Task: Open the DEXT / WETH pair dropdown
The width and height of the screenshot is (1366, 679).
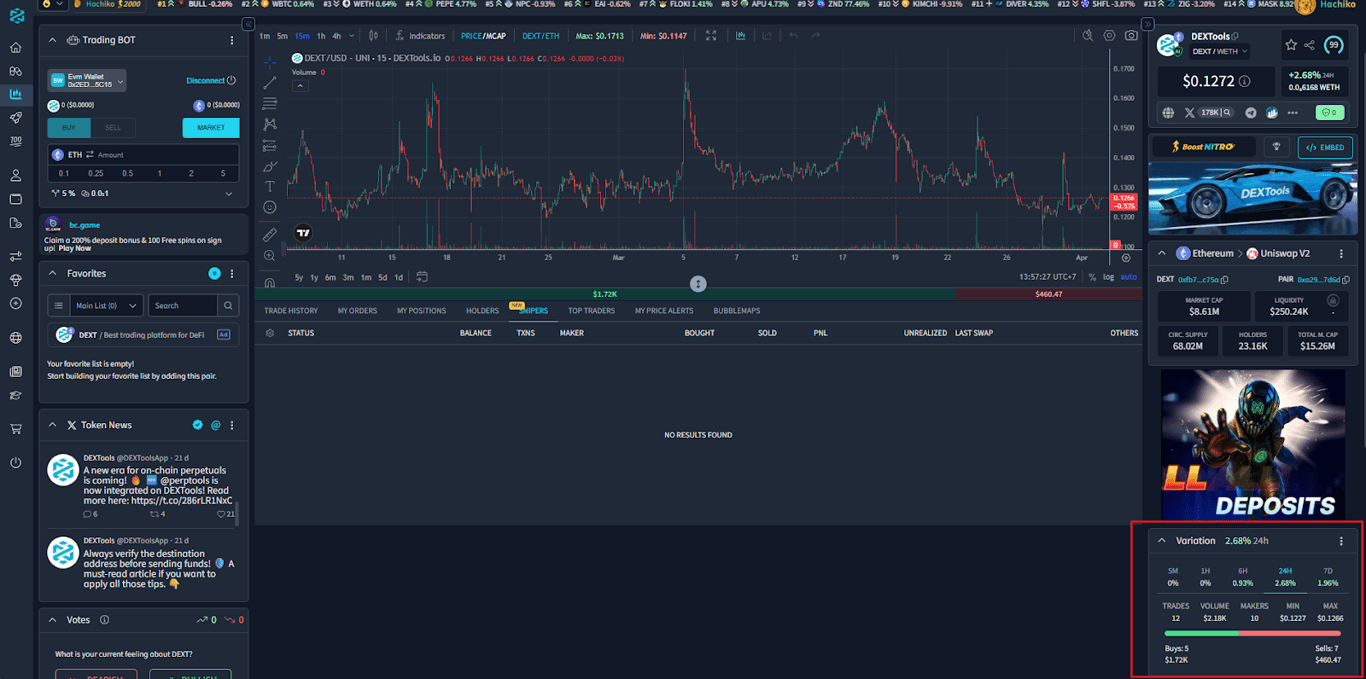Action: tap(1218, 51)
